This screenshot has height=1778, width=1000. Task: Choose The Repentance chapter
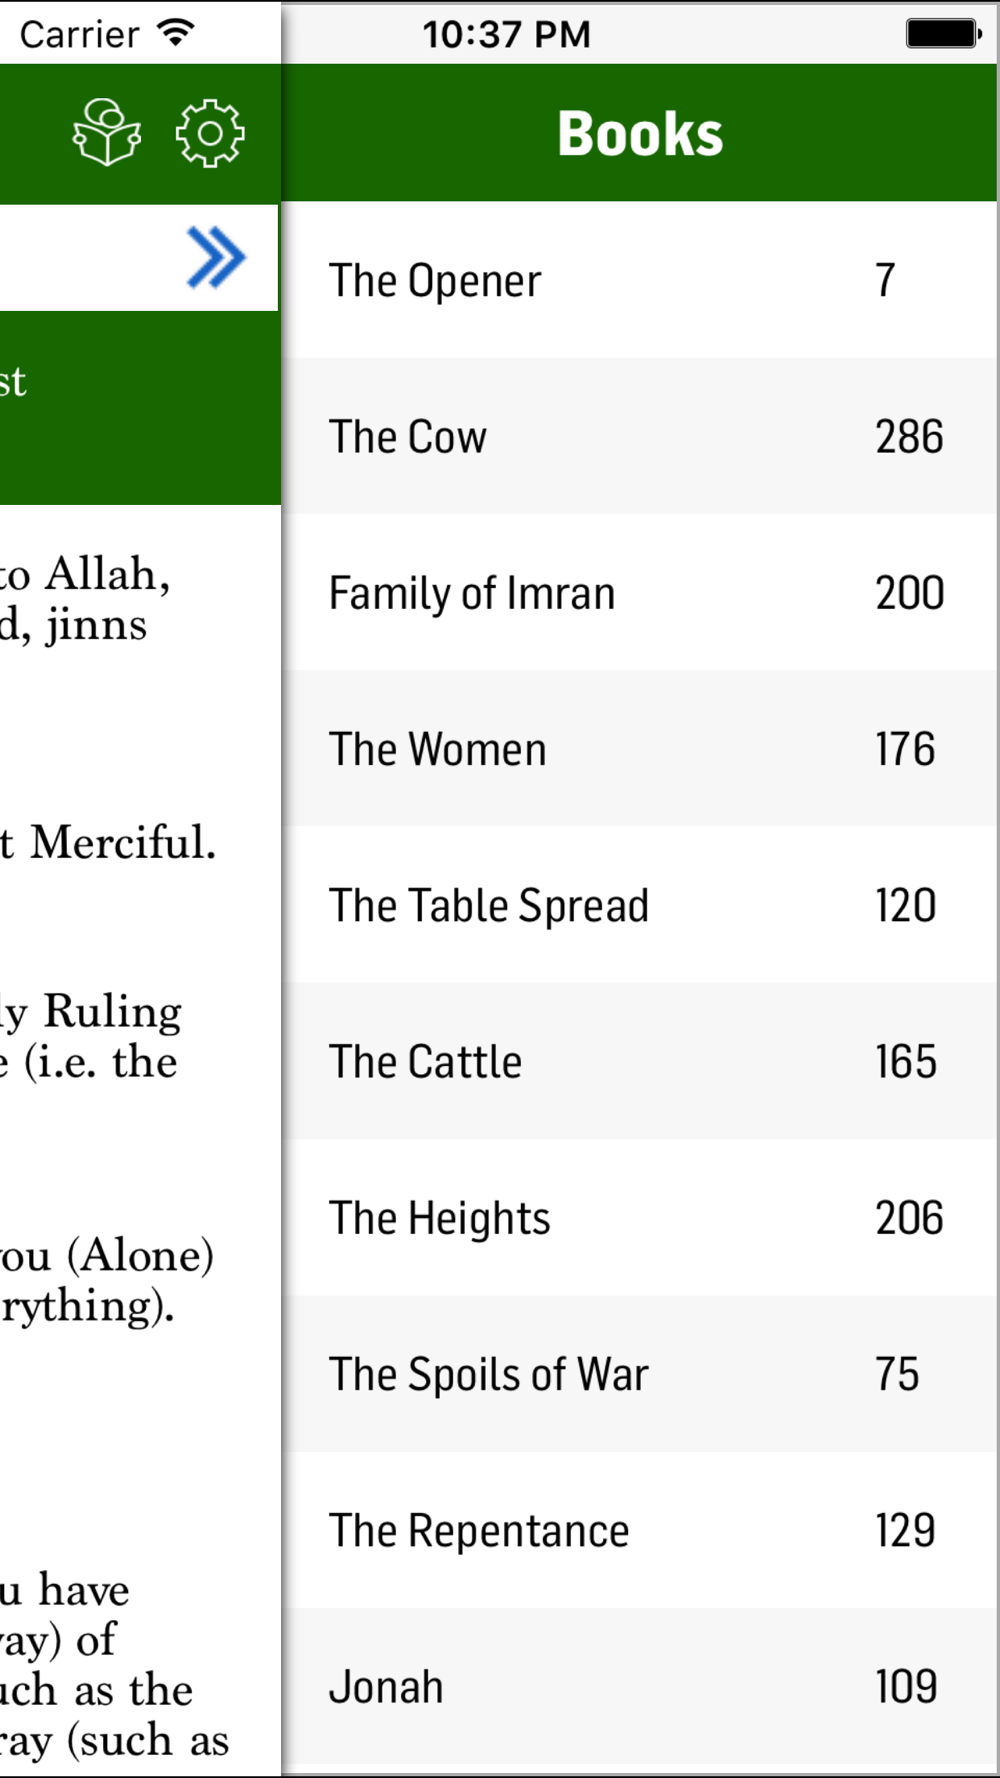tap(479, 1531)
